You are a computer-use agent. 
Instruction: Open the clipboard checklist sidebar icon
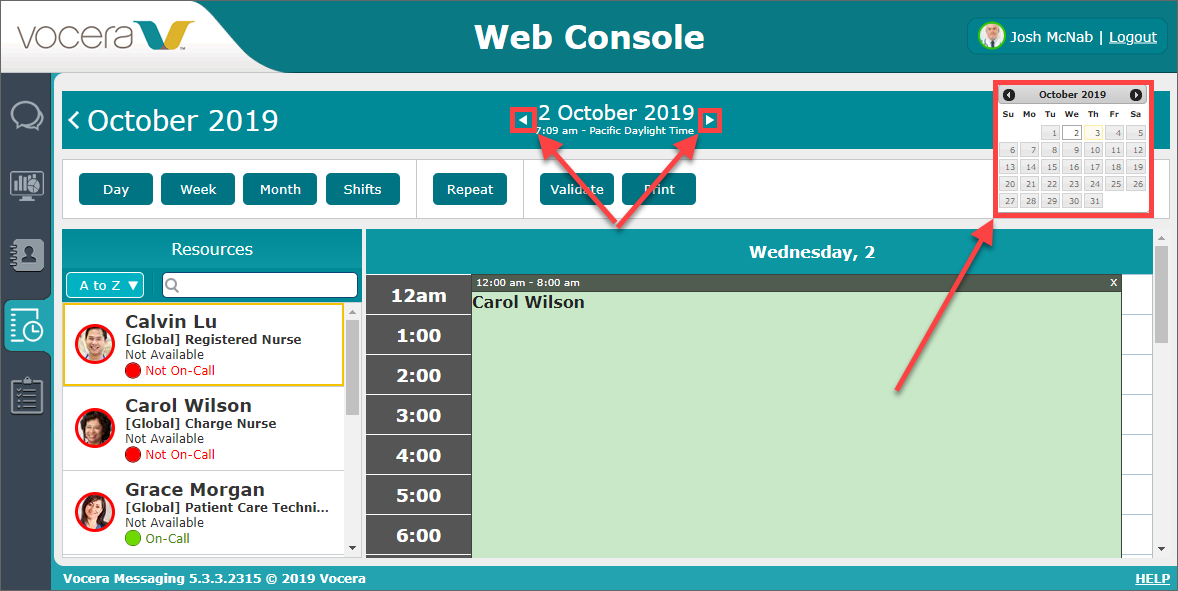point(26,396)
